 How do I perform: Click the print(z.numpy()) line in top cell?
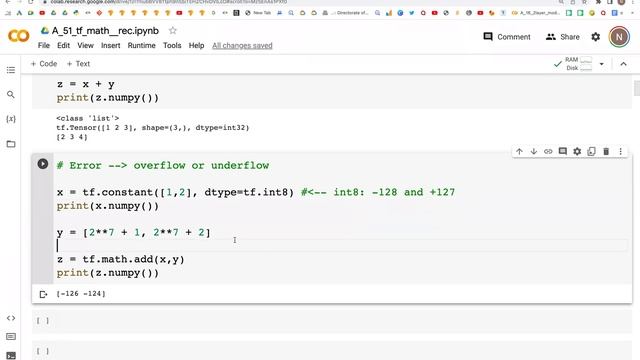point(108,98)
